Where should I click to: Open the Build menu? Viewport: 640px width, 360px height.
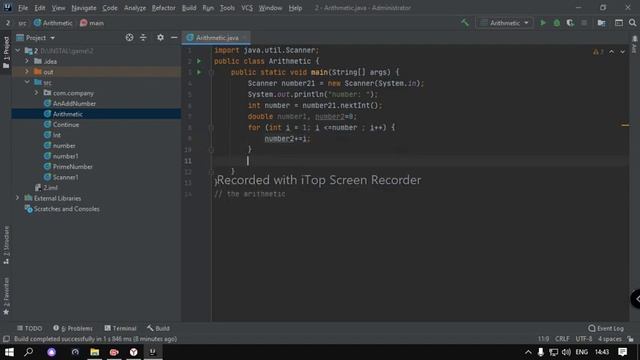[189, 8]
